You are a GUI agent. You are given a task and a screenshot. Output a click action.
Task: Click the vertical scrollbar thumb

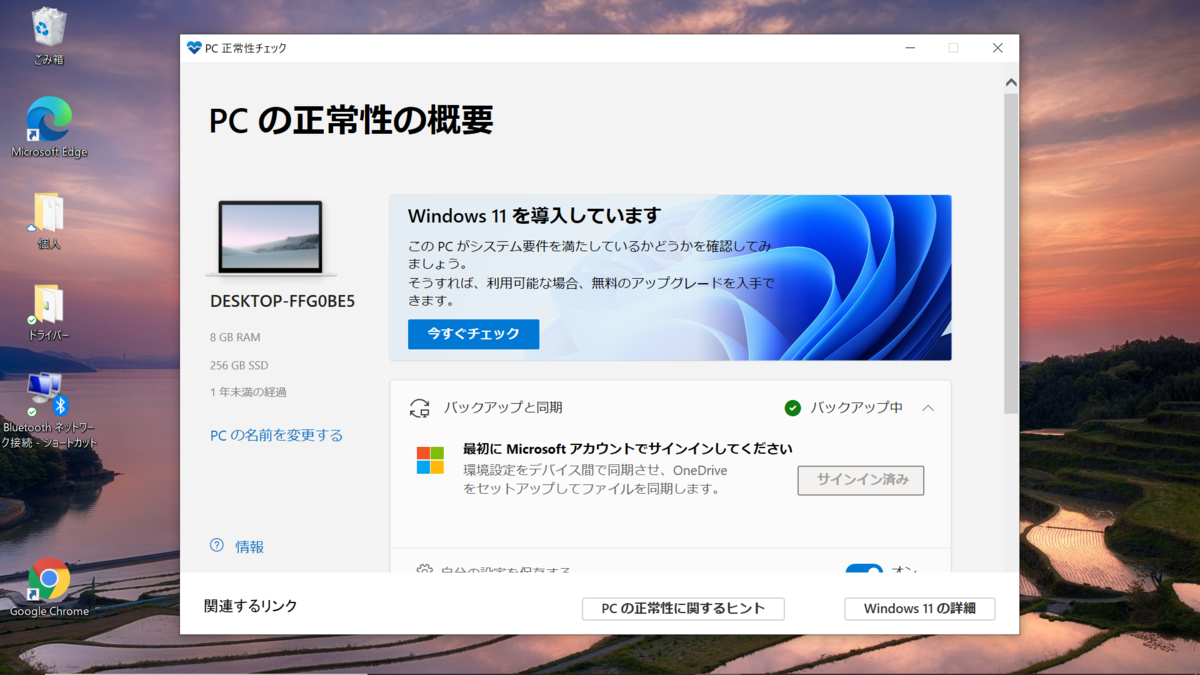point(1011,253)
